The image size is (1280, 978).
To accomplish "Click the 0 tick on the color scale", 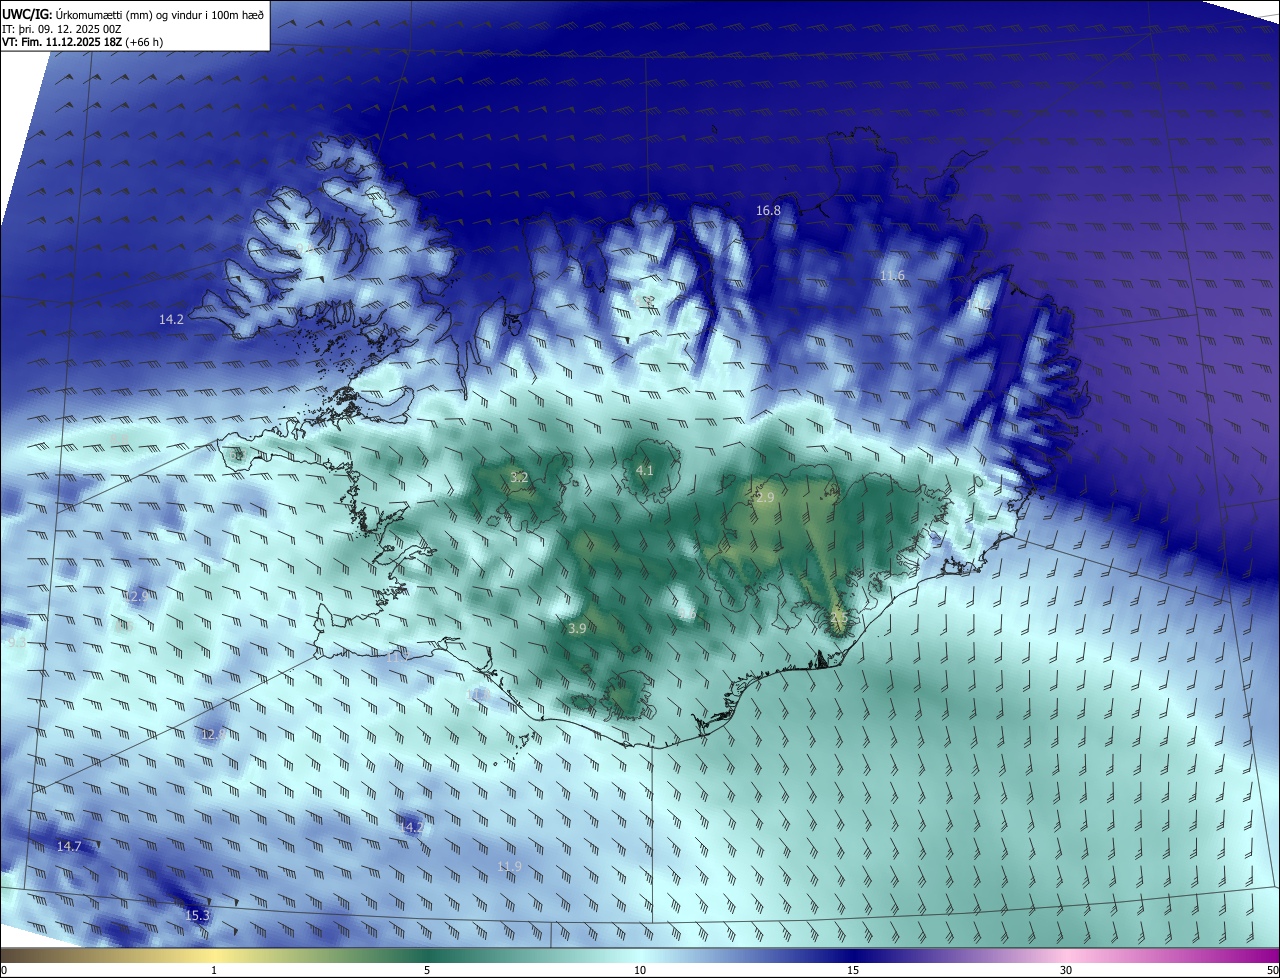I will point(4,970).
